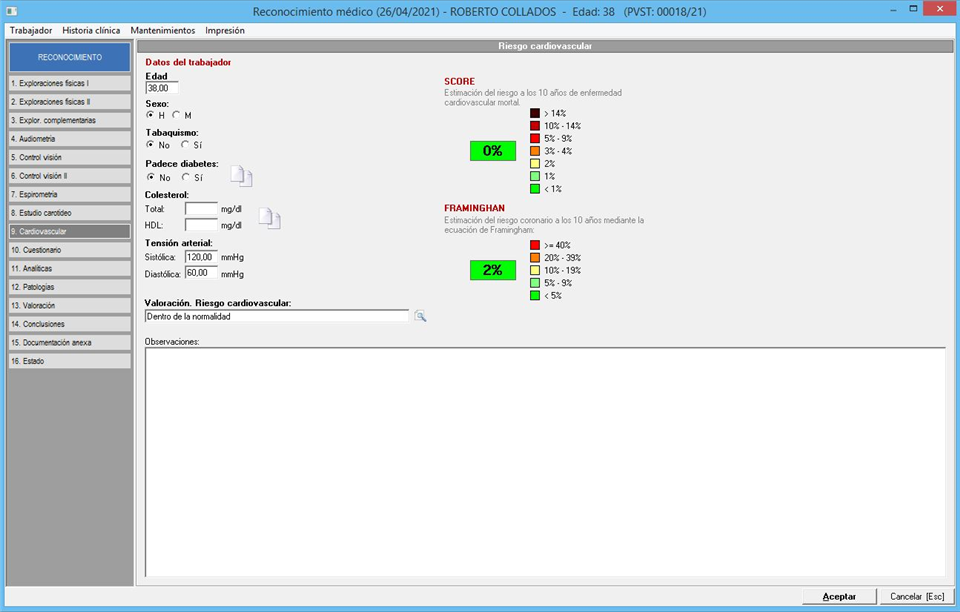Focus the Sistólica blood pressure field
Viewport: 960px width, 612px height.
click(201, 257)
